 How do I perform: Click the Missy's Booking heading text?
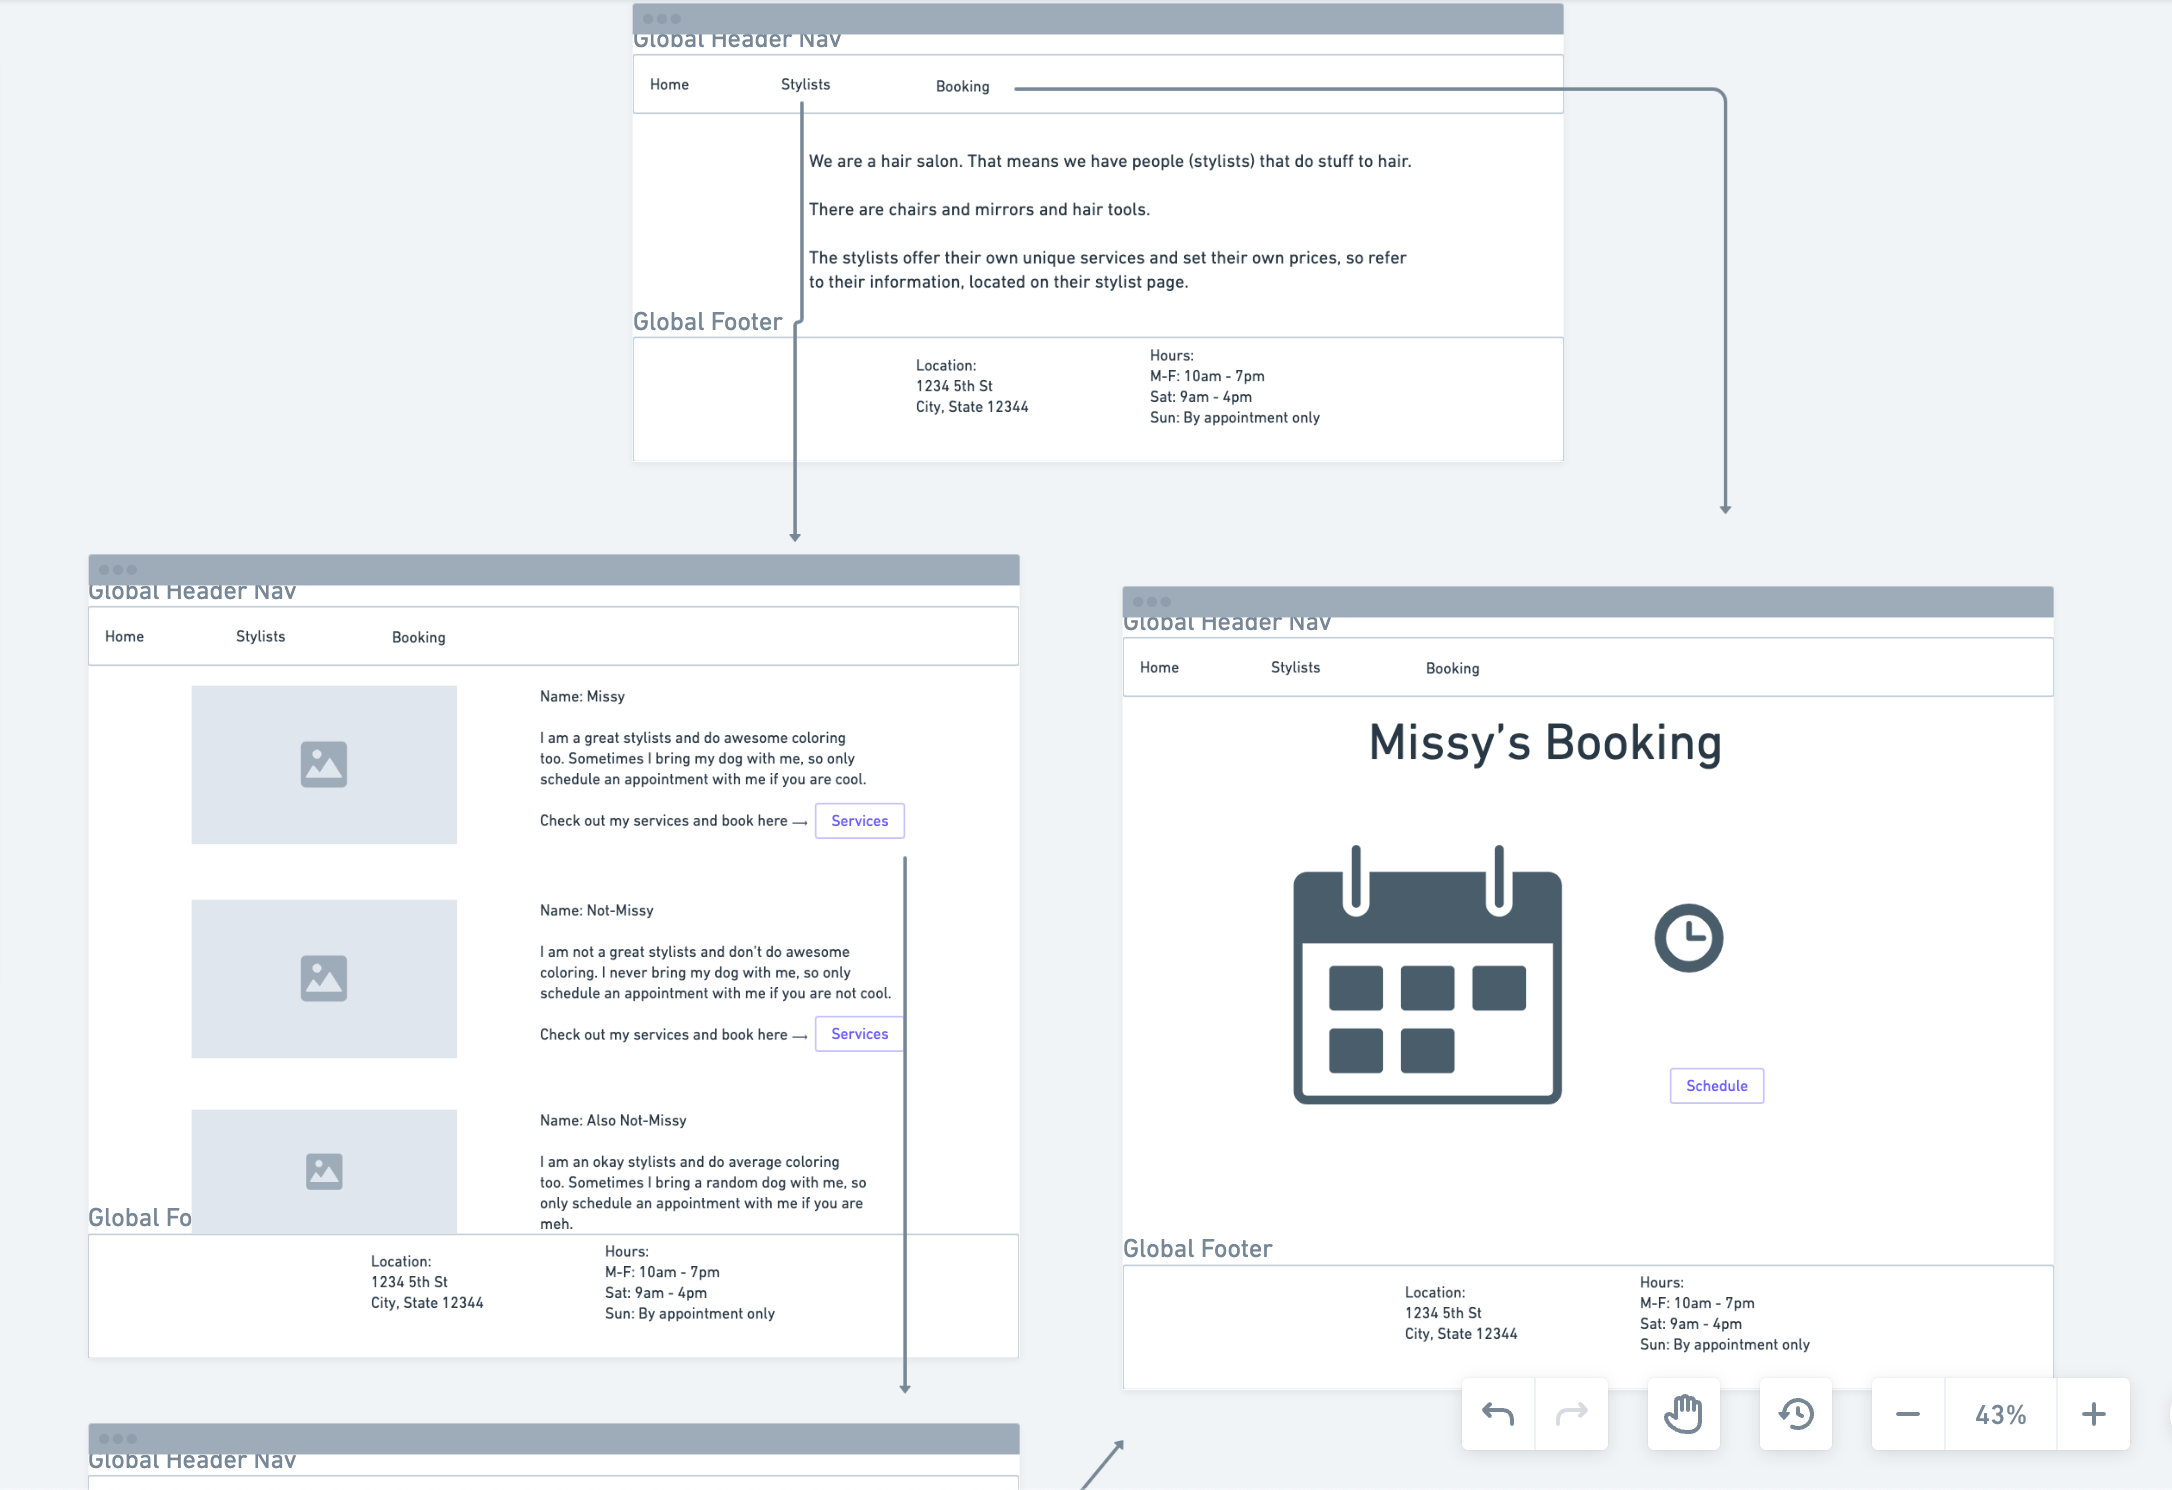[x=1545, y=743]
